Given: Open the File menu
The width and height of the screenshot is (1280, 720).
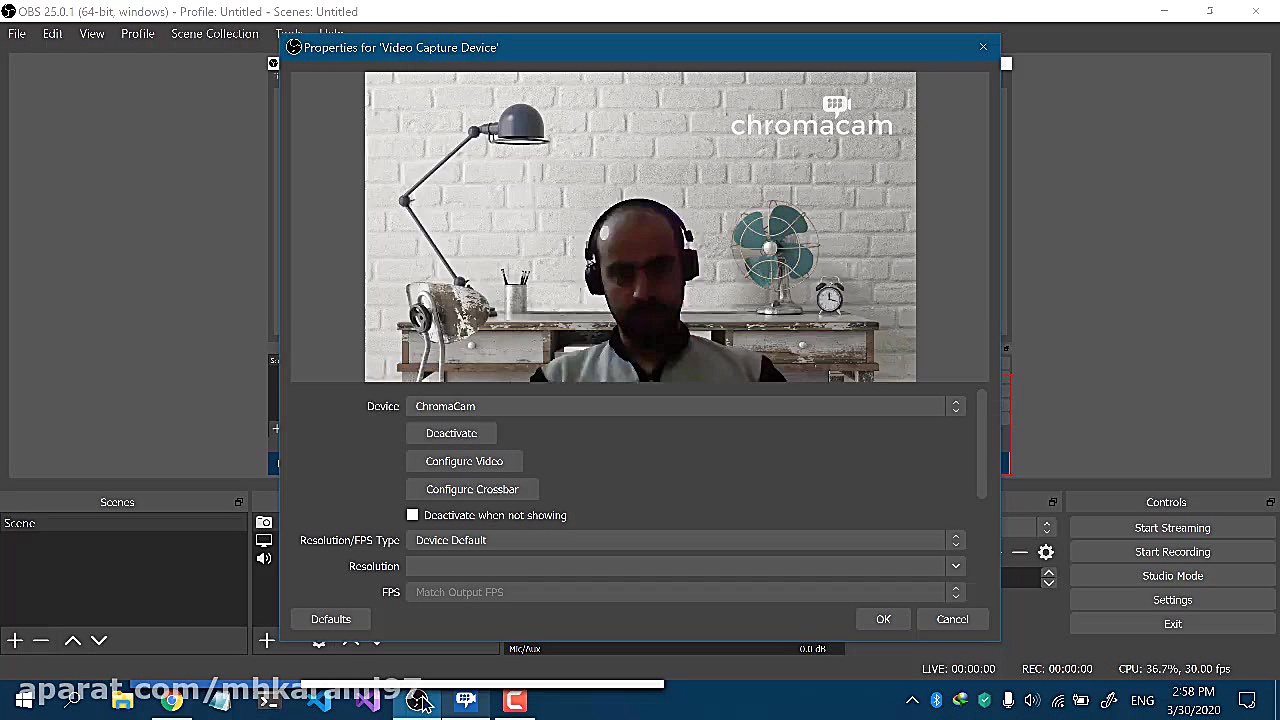Looking at the screenshot, I should pyautogui.click(x=17, y=33).
